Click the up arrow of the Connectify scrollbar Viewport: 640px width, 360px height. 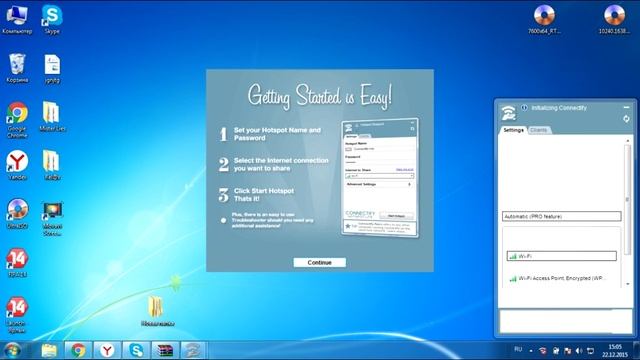pos(628,140)
